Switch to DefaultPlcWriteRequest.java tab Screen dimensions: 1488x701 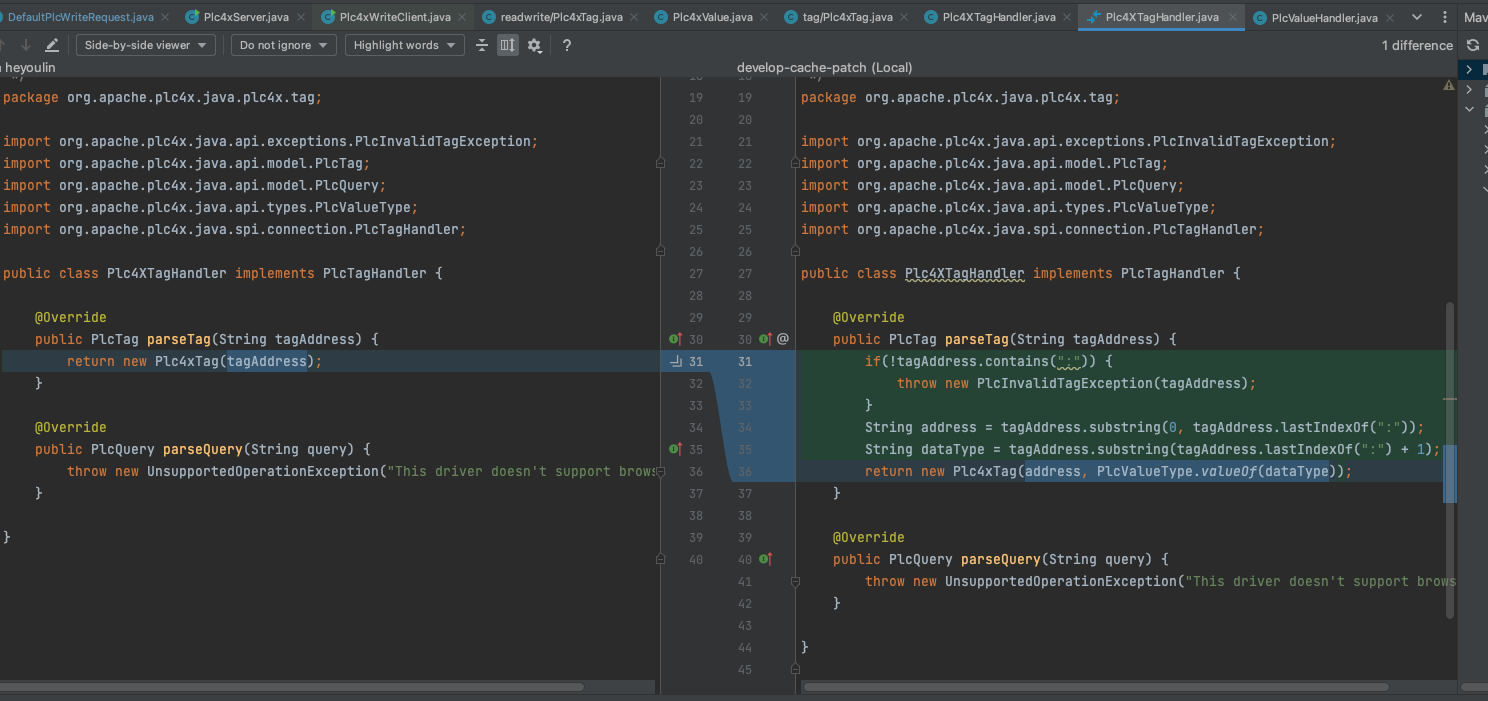[80, 17]
